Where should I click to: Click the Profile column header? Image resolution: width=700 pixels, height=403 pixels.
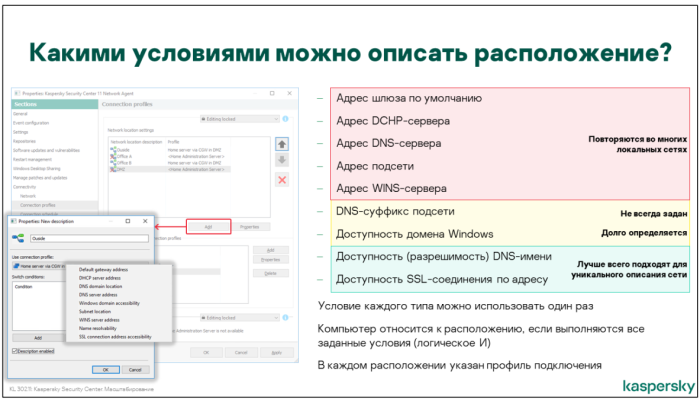[173, 142]
